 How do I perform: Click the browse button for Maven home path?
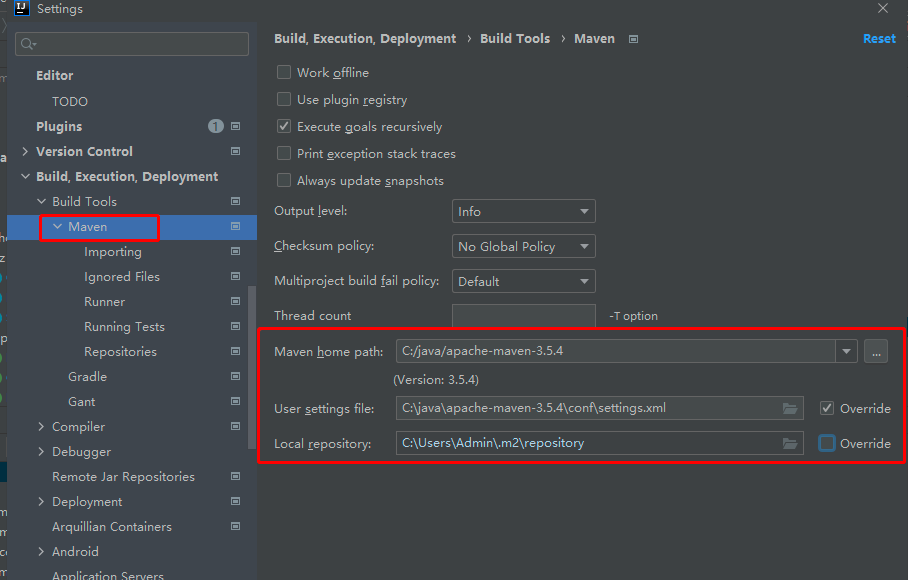876,351
